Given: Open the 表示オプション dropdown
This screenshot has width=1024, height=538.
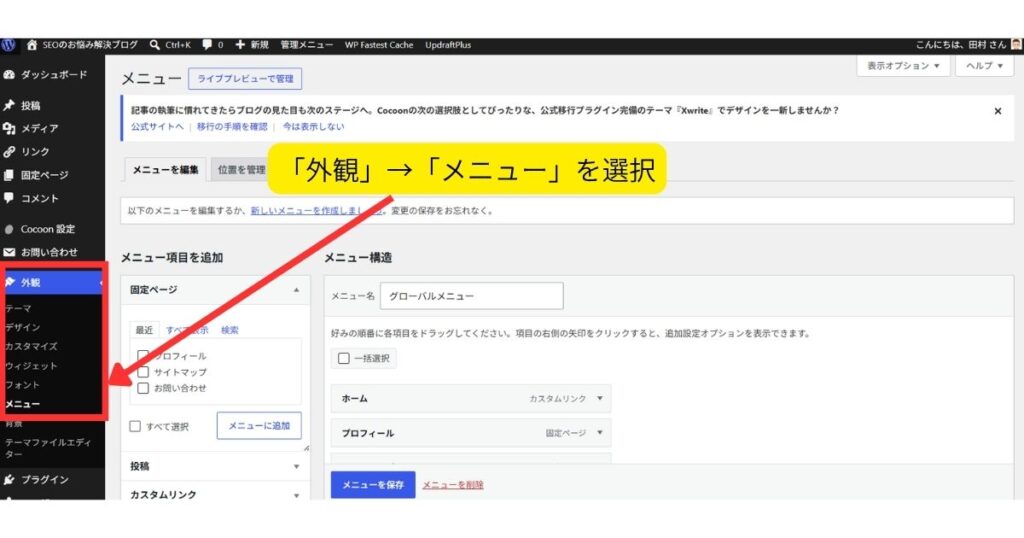Looking at the screenshot, I should (x=903, y=66).
